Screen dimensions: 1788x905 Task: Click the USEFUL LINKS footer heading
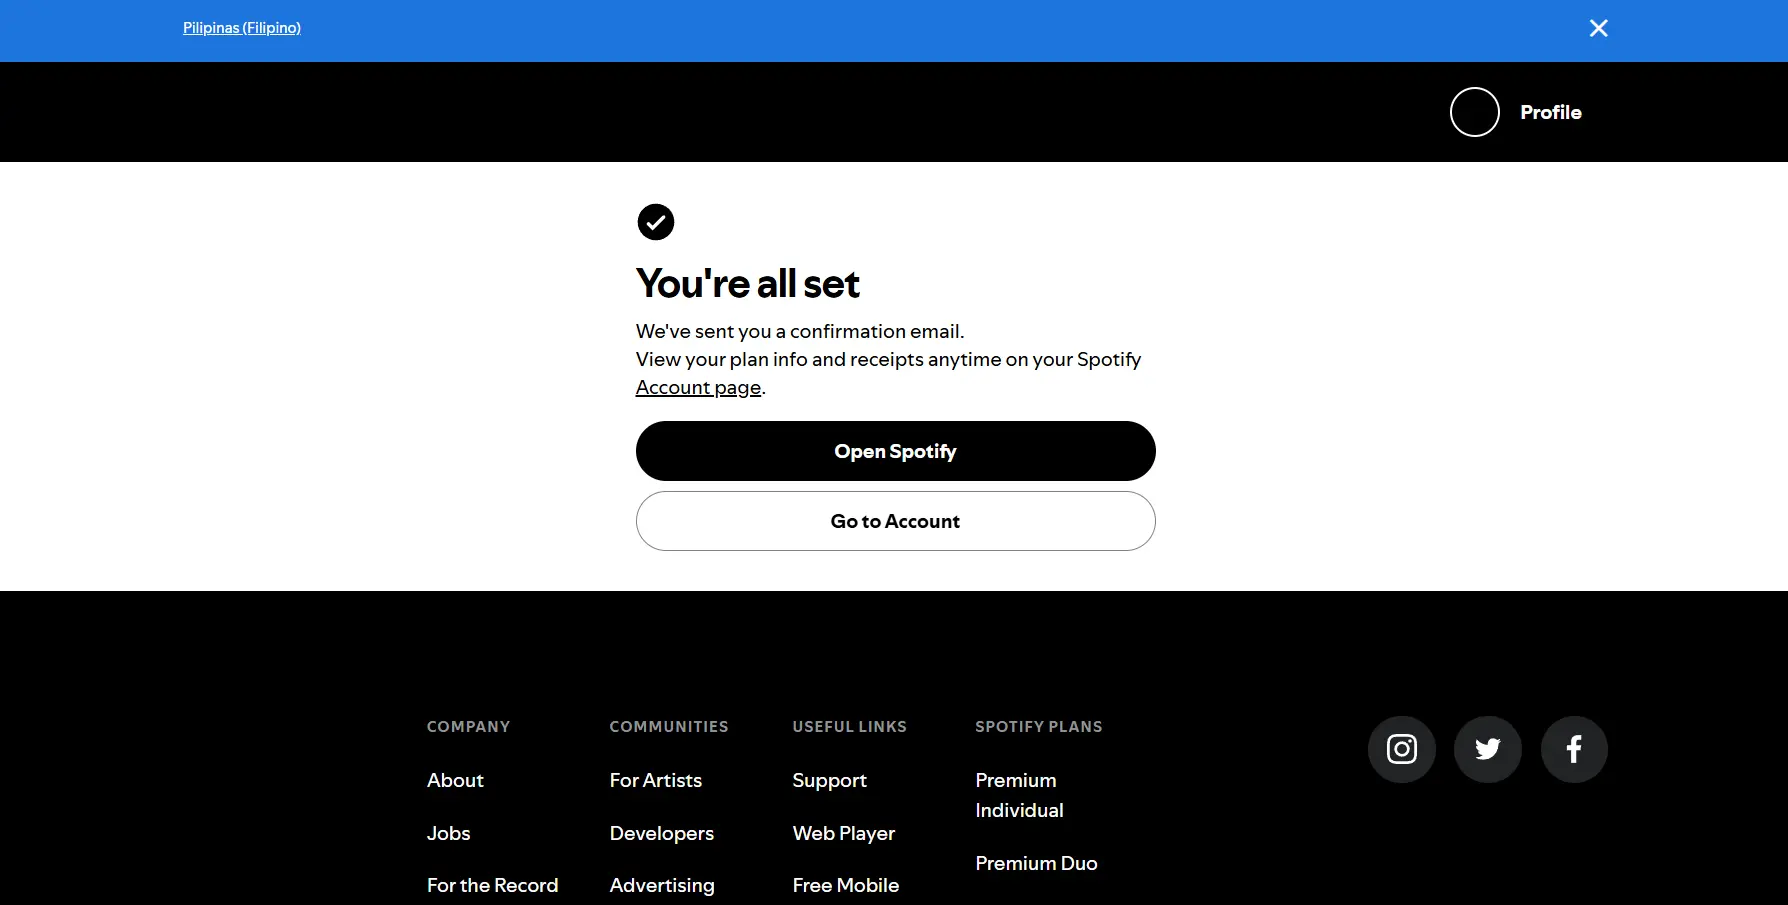point(850,727)
